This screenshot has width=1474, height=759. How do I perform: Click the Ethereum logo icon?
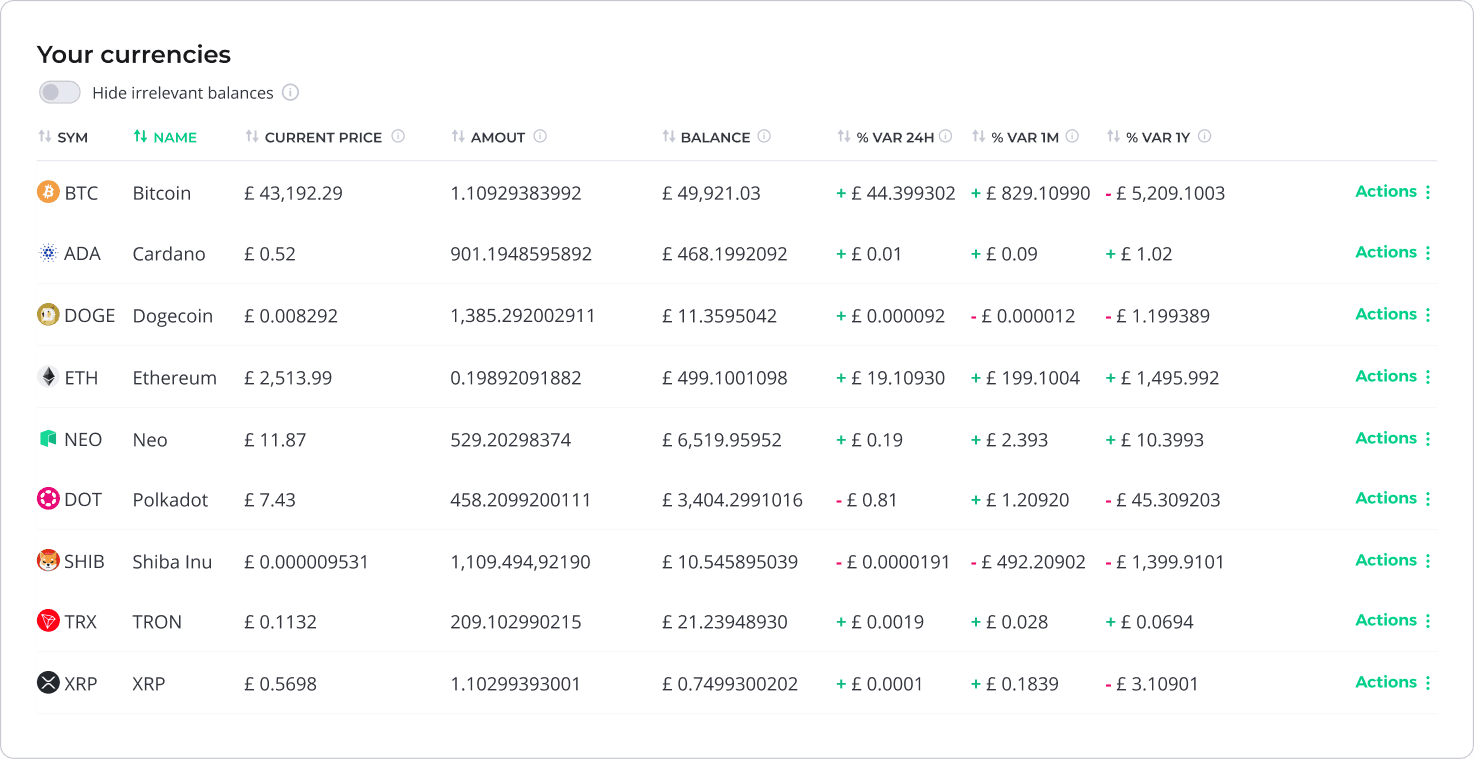[x=47, y=377]
